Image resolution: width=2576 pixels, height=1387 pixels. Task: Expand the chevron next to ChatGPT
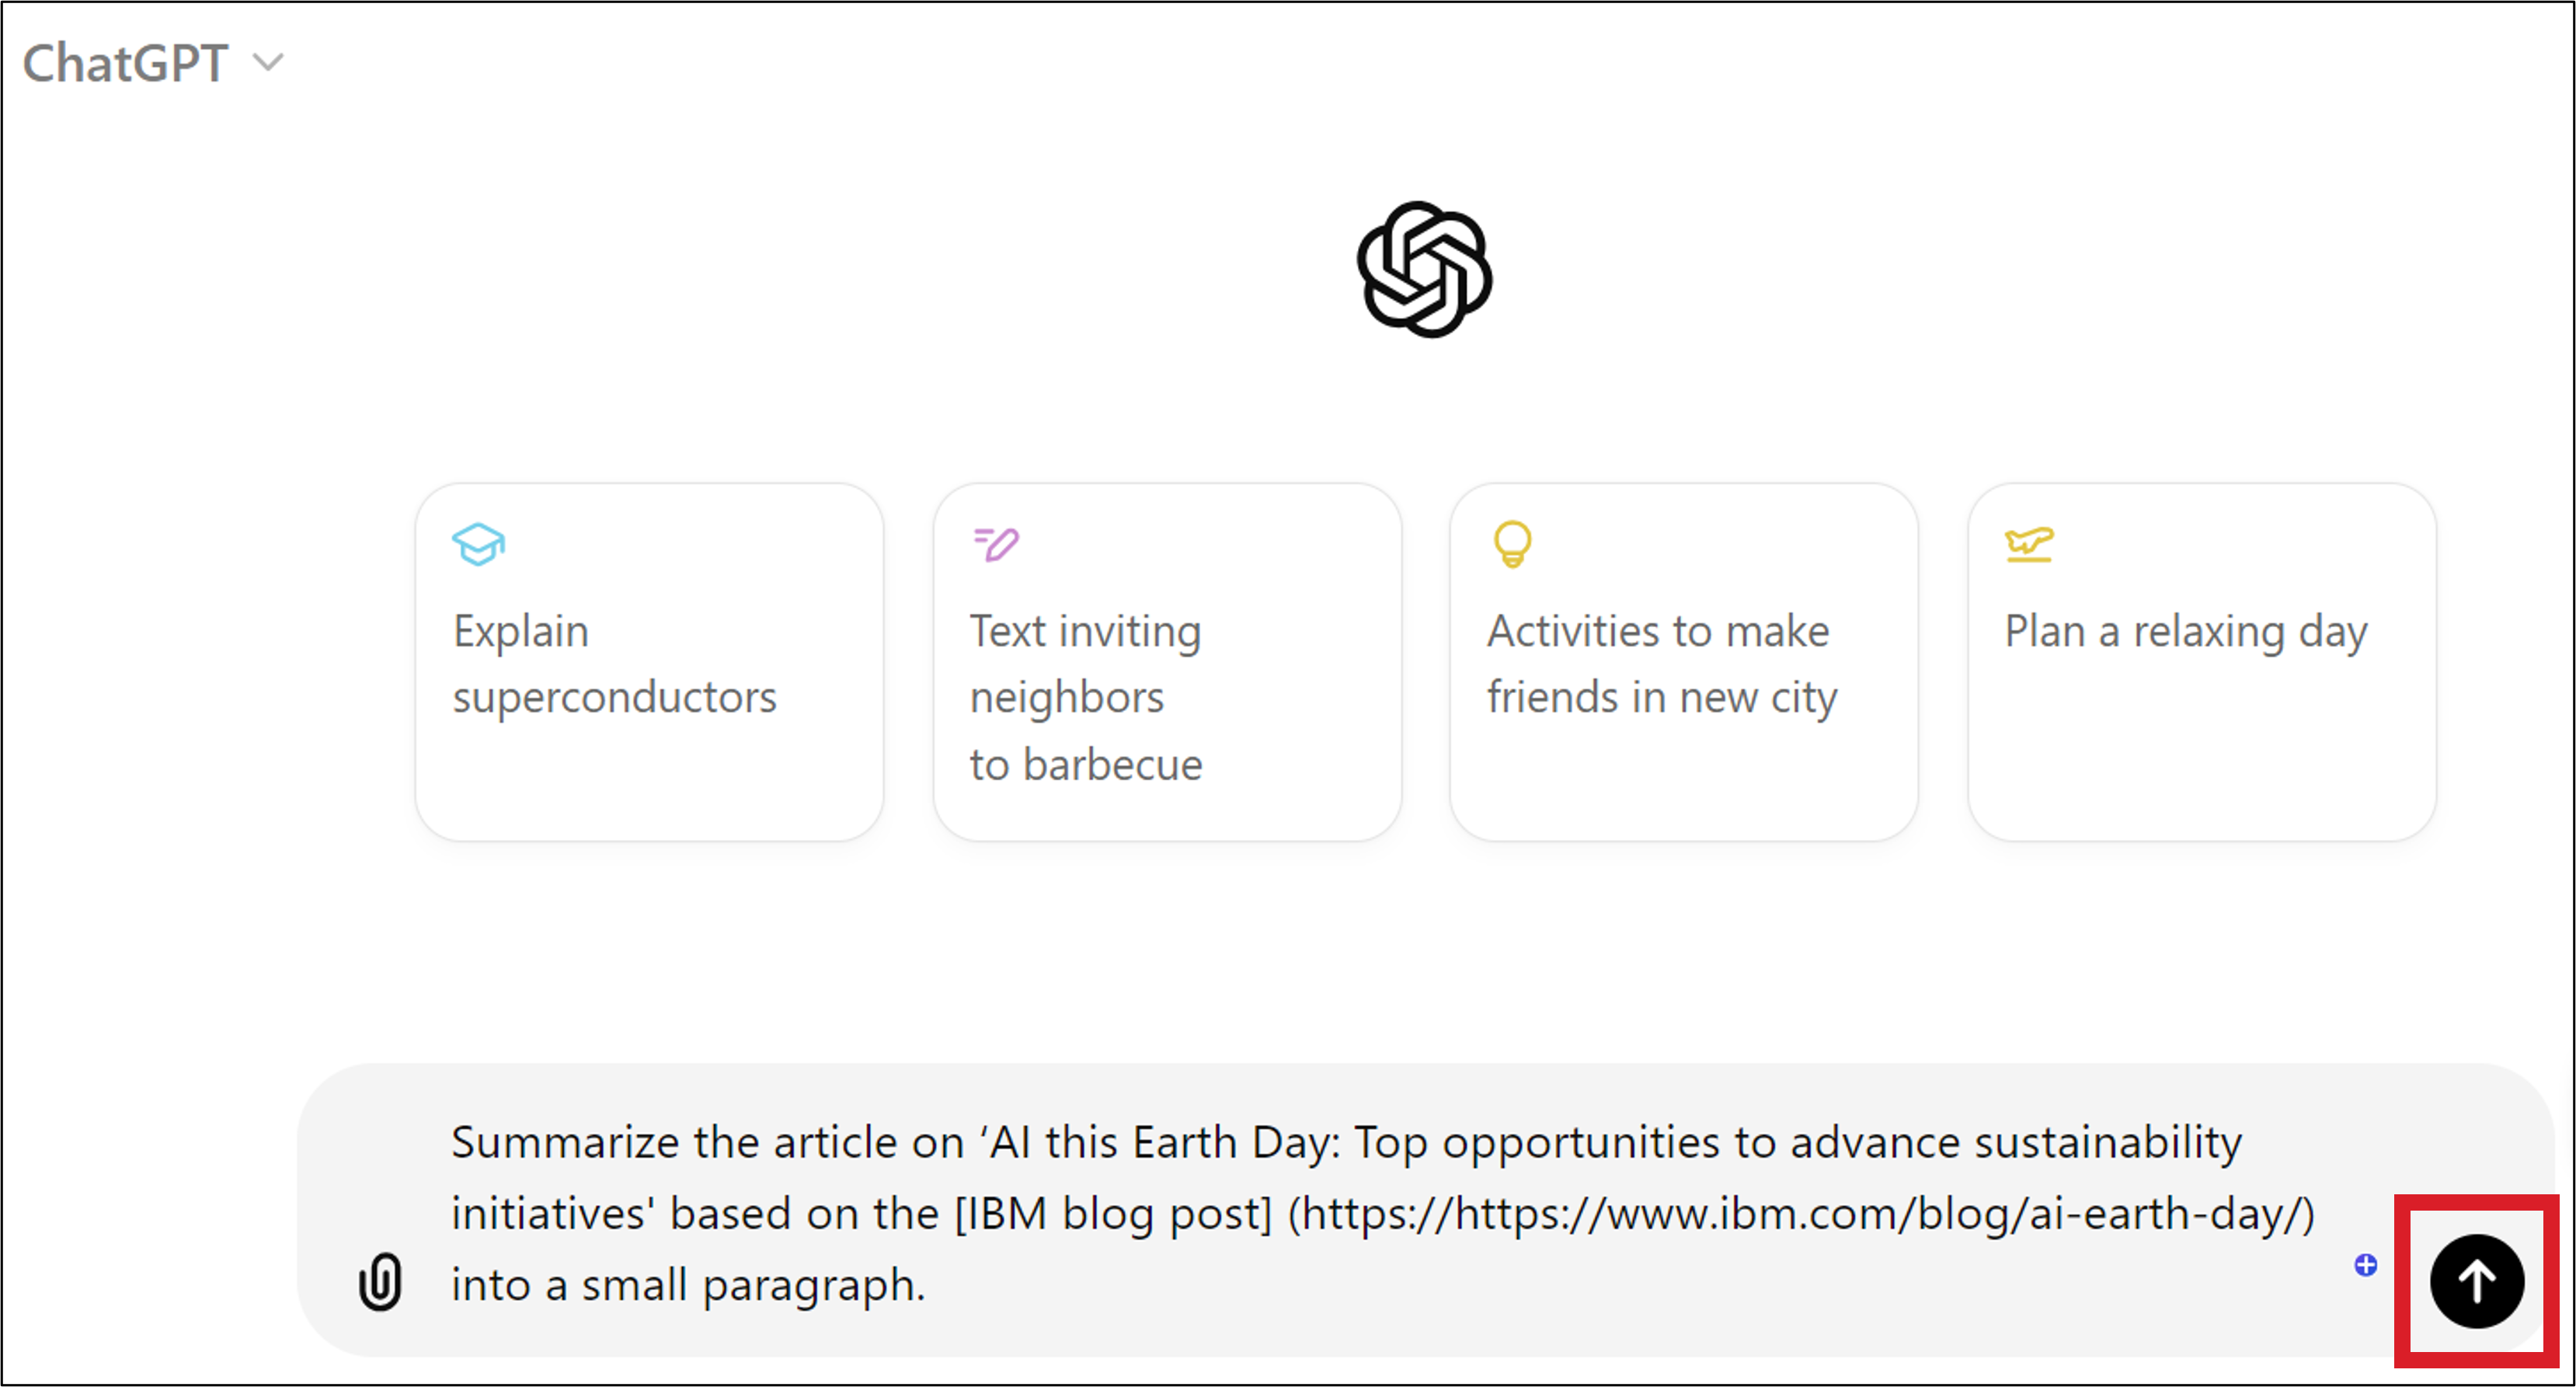[268, 63]
